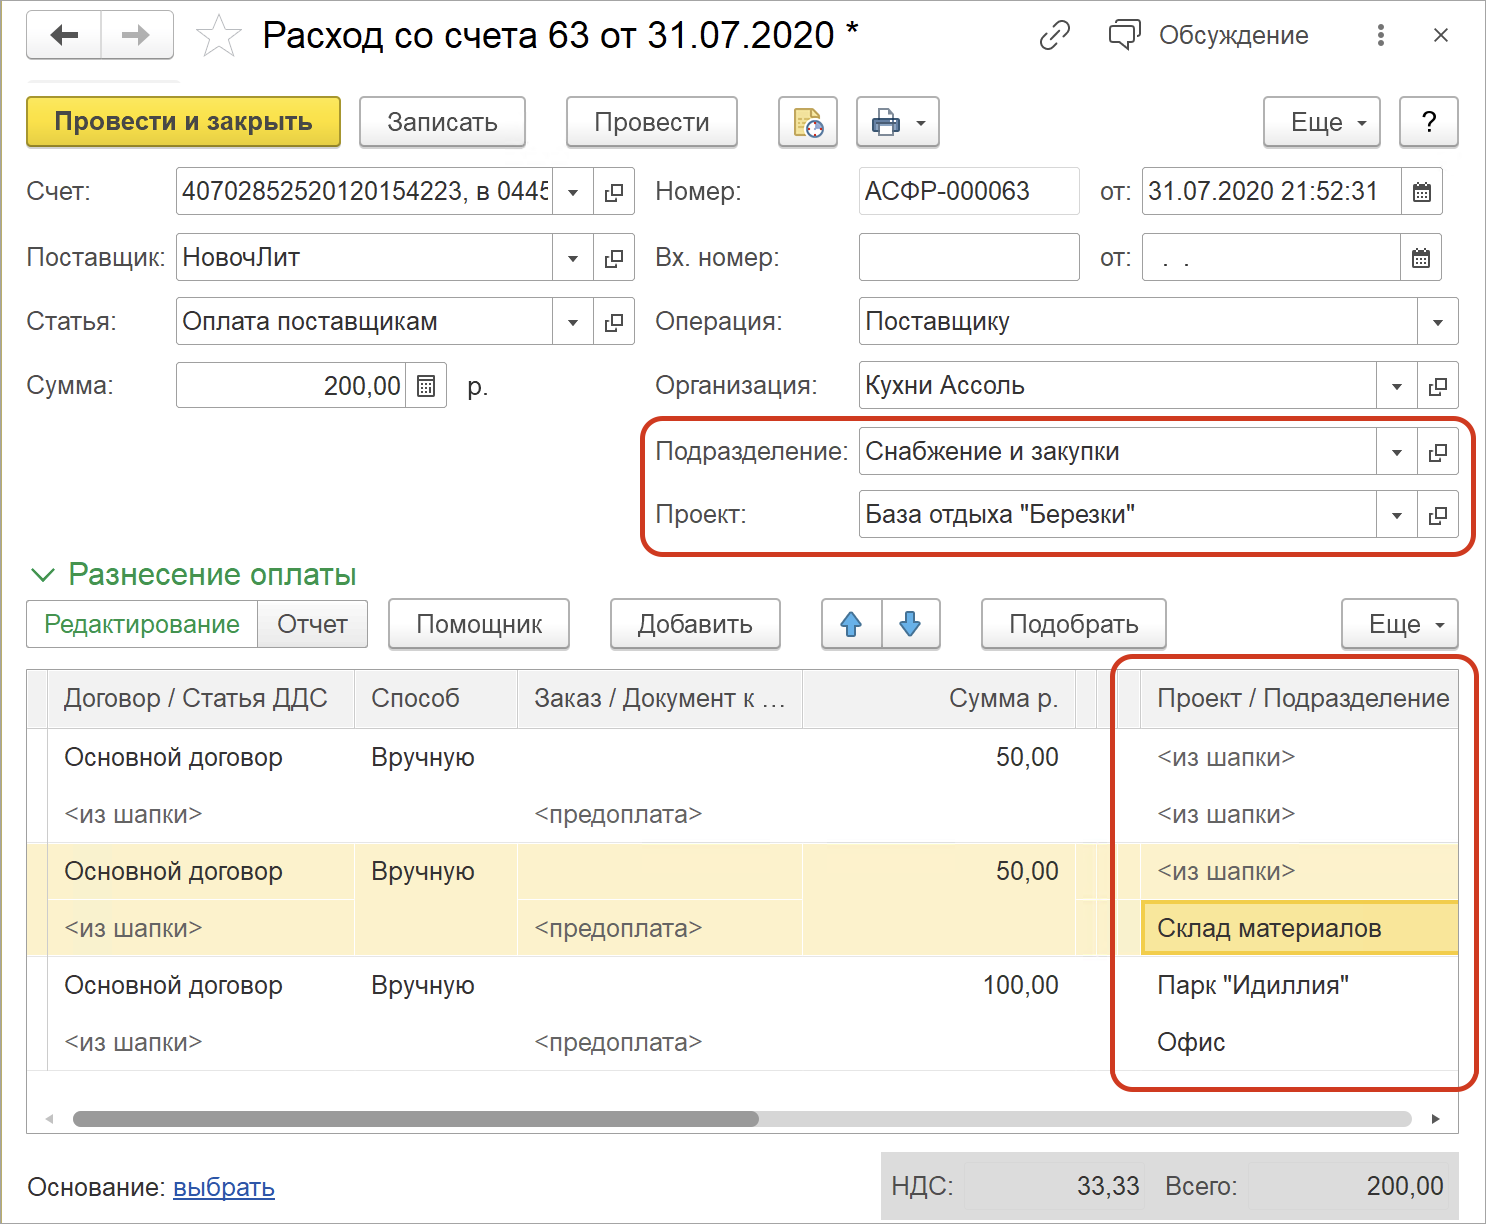Screen dimensions: 1486x1224
Task: Click the выбрать link for Основание
Action: (224, 1187)
